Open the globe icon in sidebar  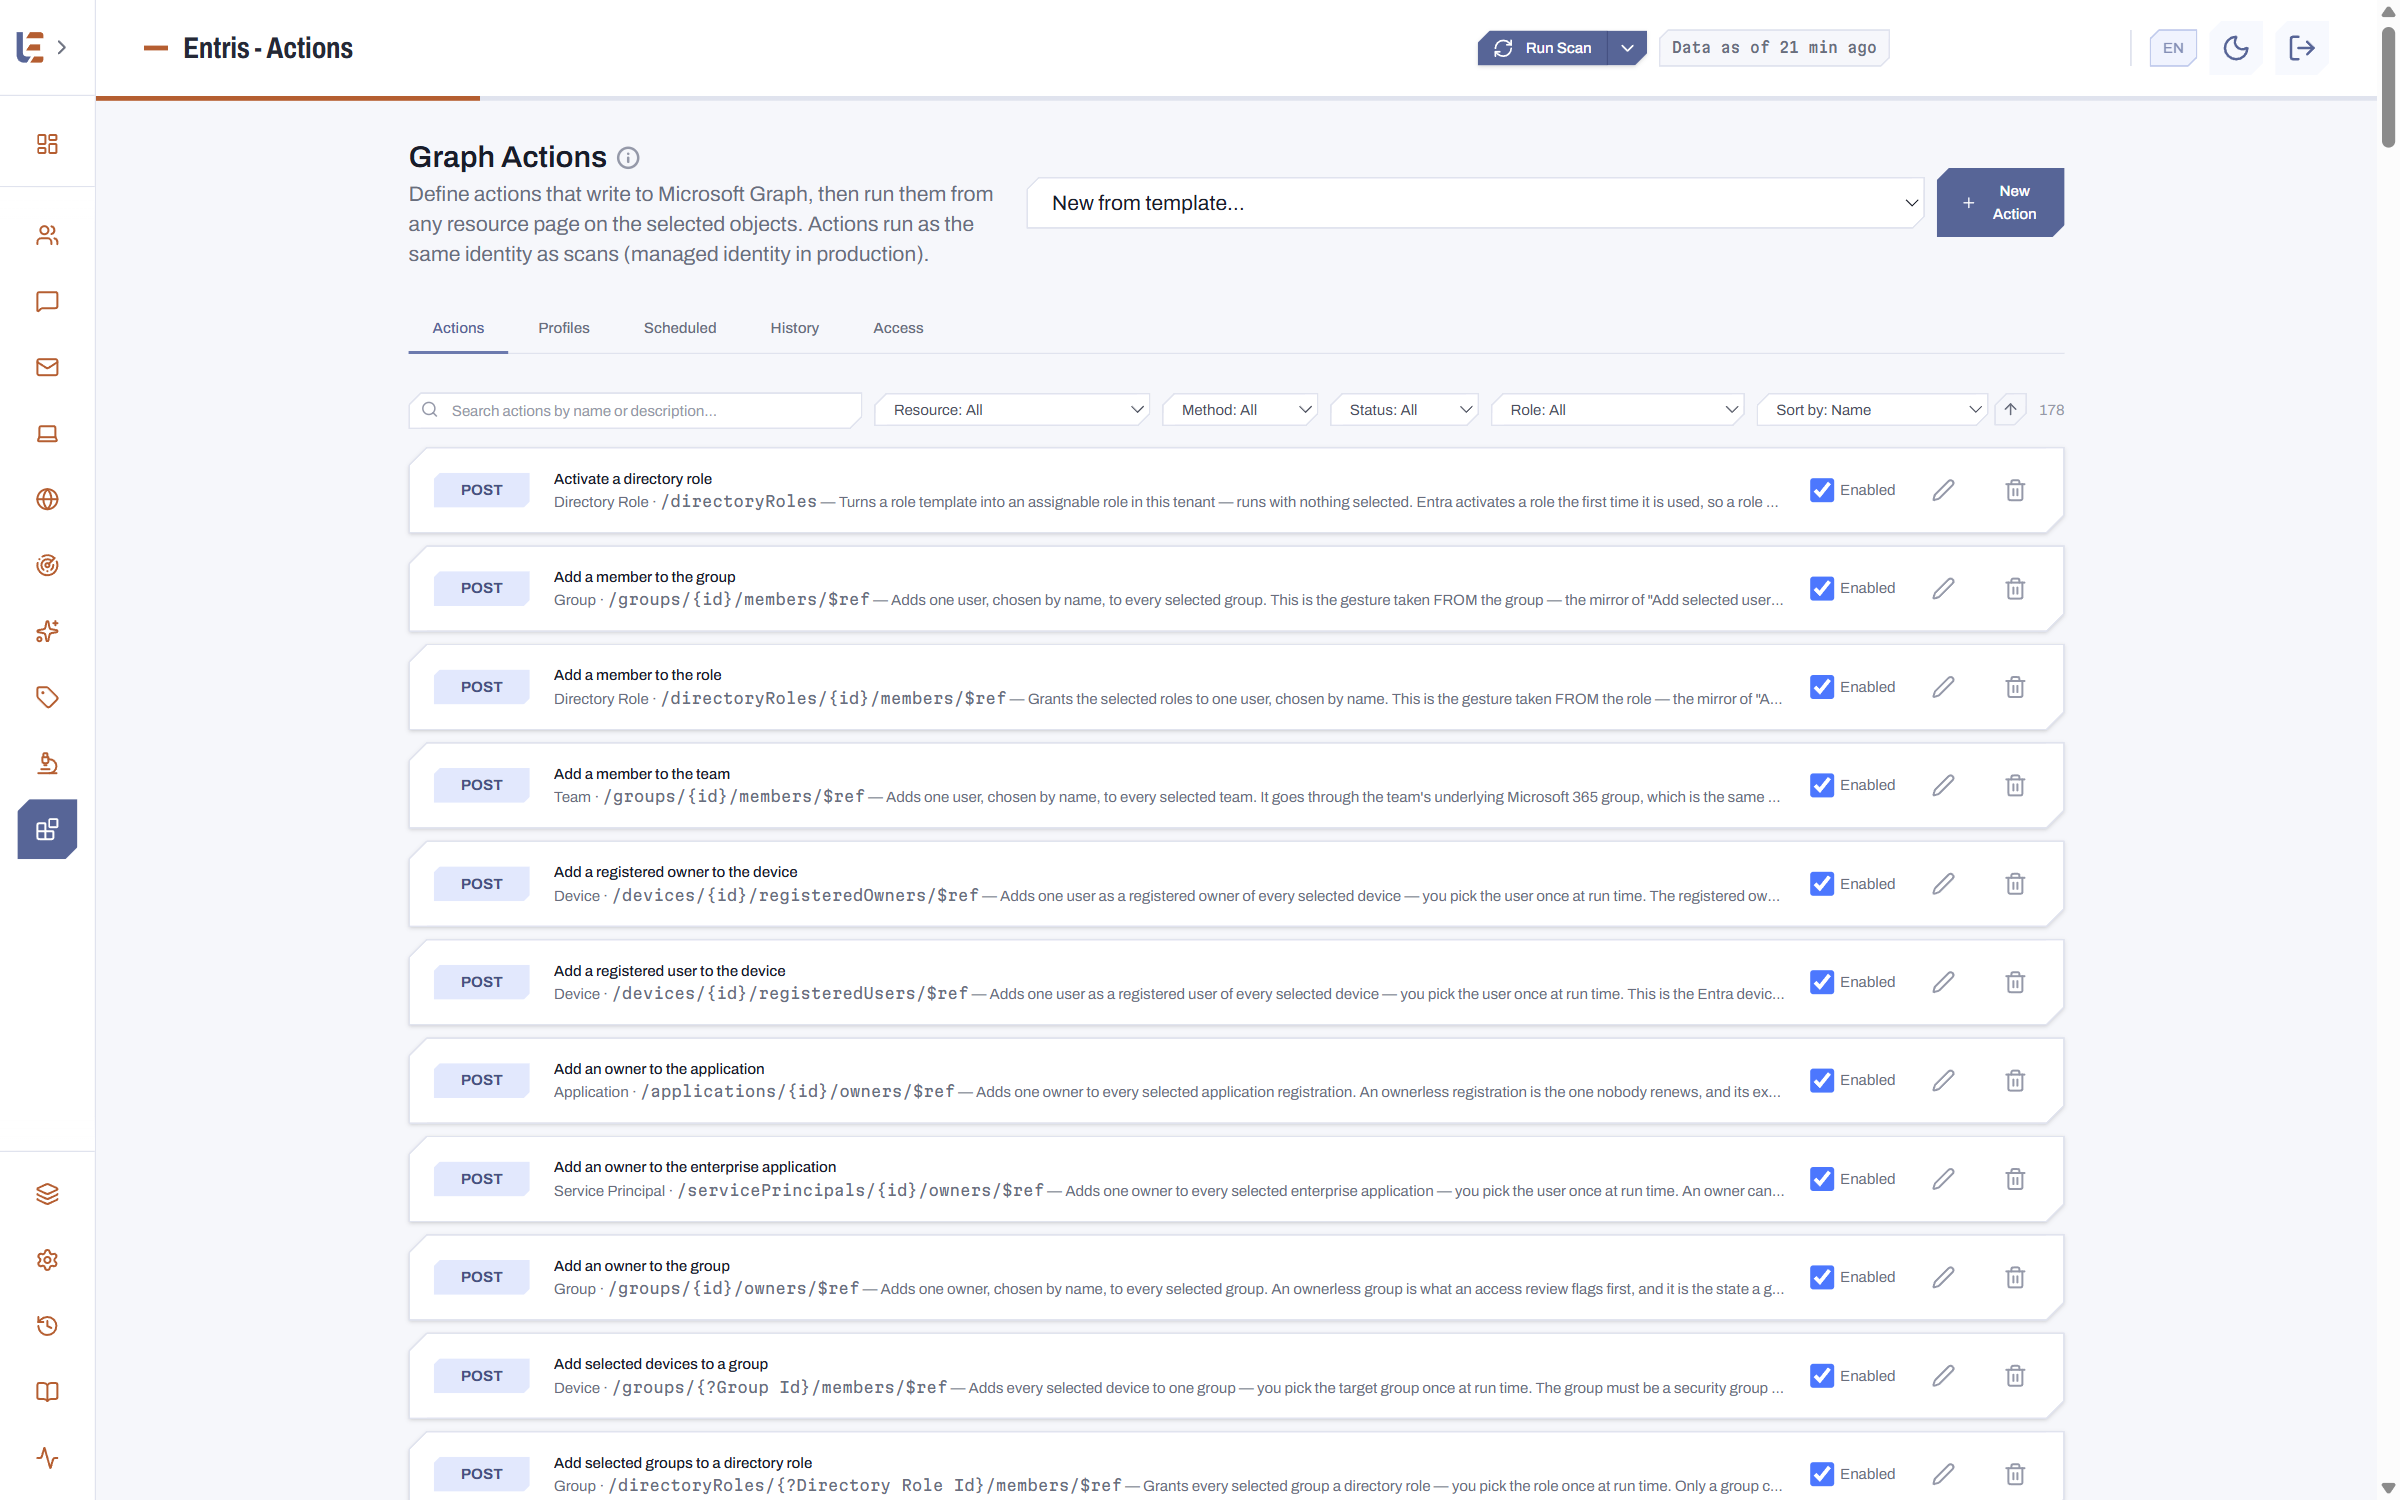[47, 499]
